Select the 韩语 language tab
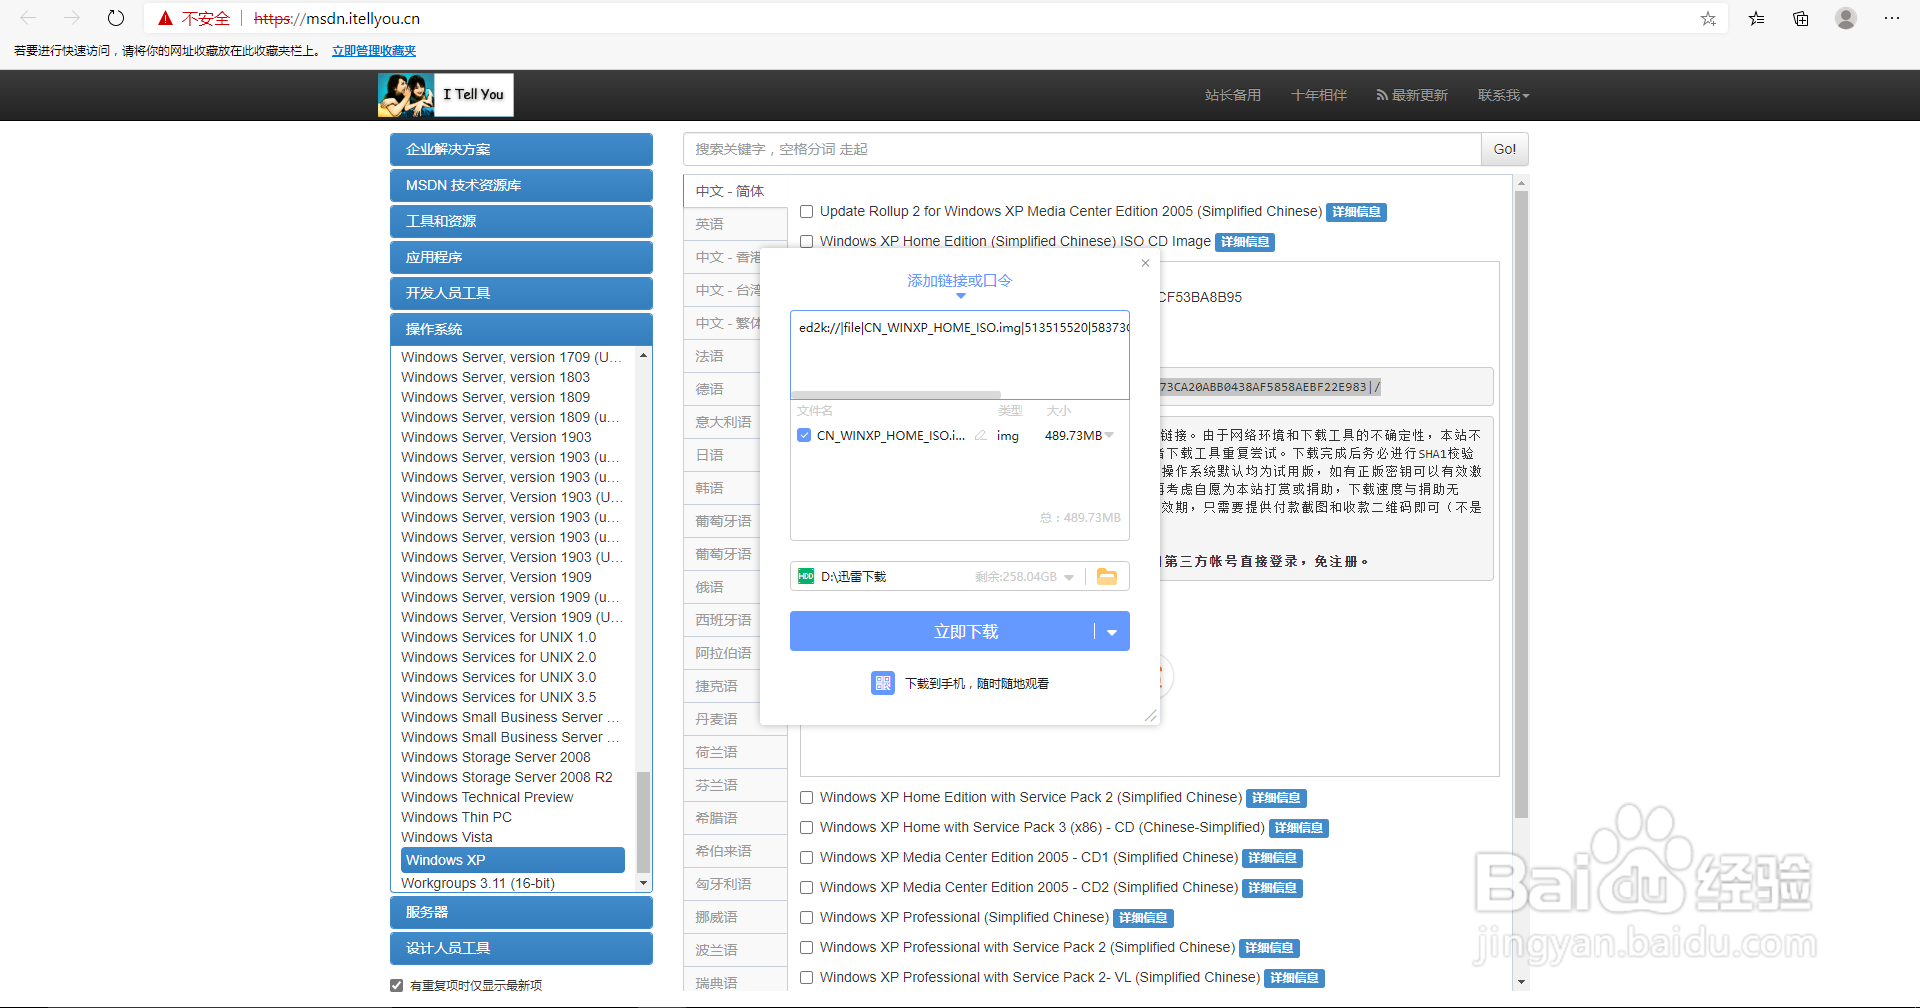 pos(722,488)
